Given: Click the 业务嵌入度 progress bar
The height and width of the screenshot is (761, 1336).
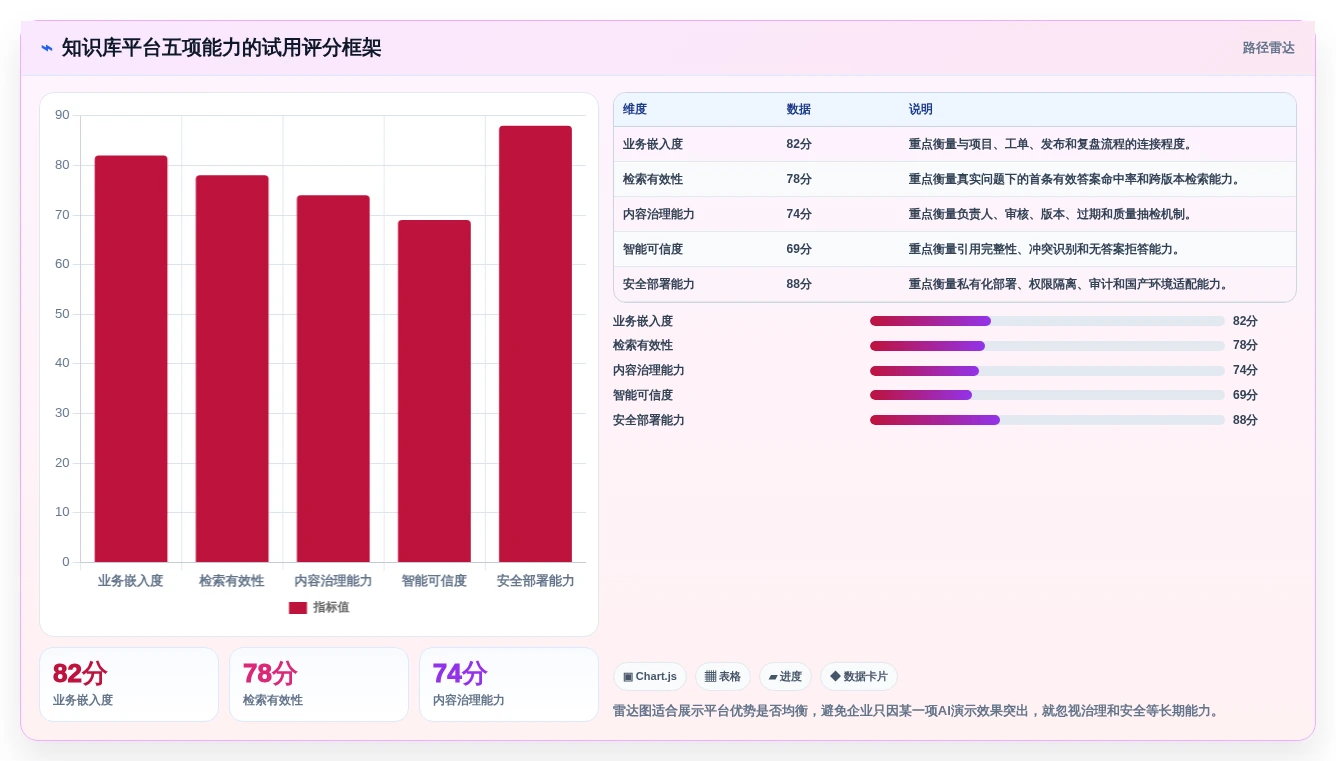Looking at the screenshot, I should point(1047,321).
